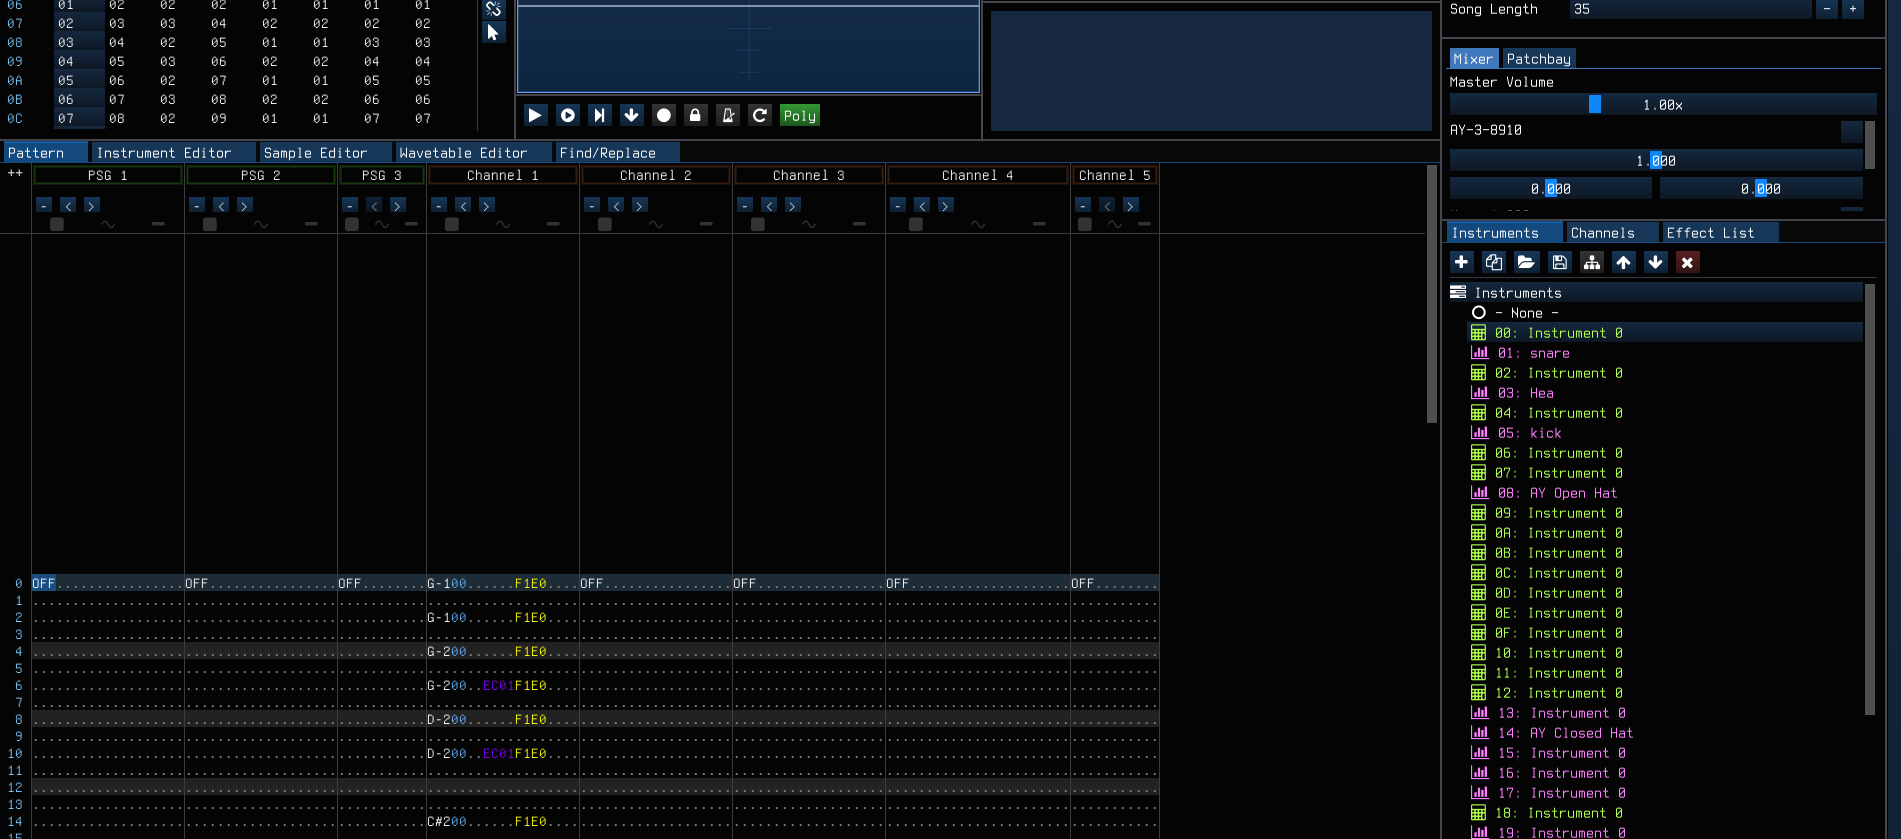Open the Wavetable Editor tab
The height and width of the screenshot is (839, 1901).
(463, 153)
